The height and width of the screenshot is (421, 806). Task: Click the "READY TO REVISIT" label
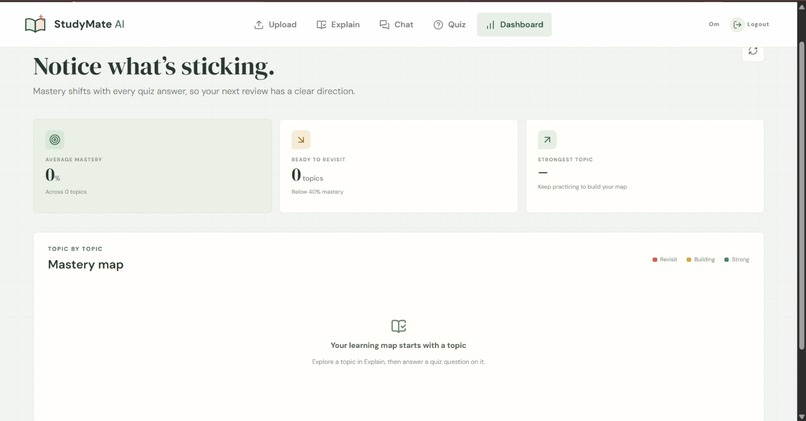(318, 159)
